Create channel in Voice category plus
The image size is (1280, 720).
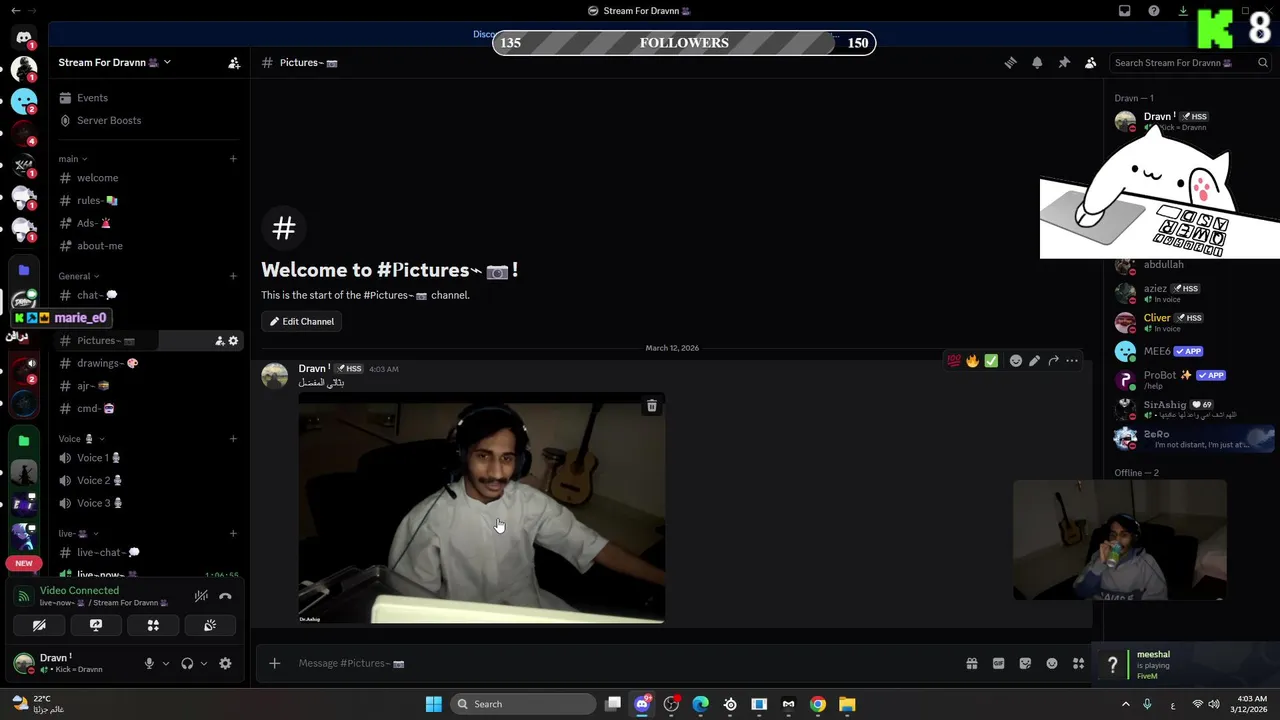click(x=233, y=439)
